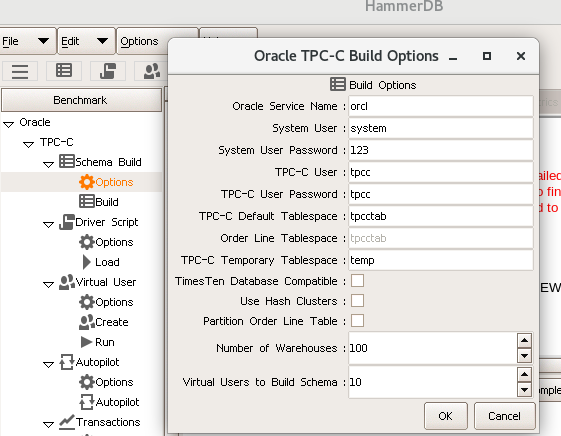This screenshot has height=436, width=561.
Task: Select Options under Schema Build
Action: tap(114, 182)
